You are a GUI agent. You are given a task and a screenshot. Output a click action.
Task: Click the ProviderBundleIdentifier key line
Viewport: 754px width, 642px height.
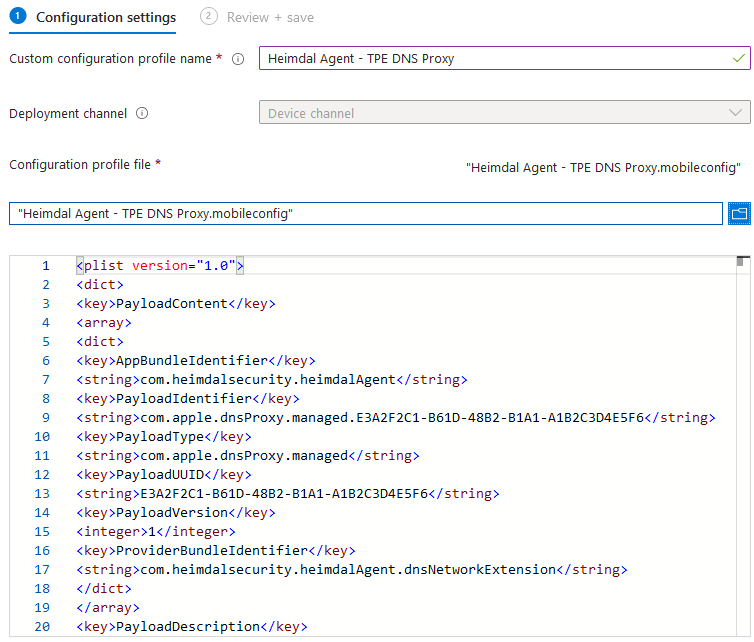point(215,551)
